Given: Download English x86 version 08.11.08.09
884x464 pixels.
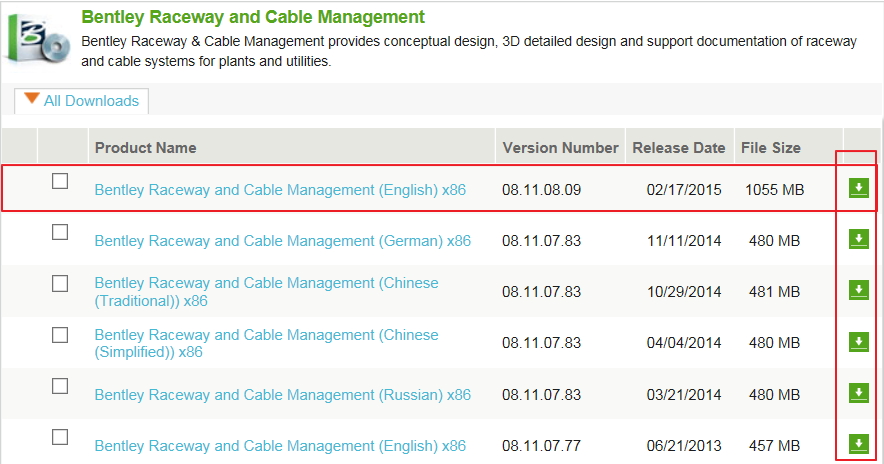Looking at the screenshot, I should click(858, 188).
